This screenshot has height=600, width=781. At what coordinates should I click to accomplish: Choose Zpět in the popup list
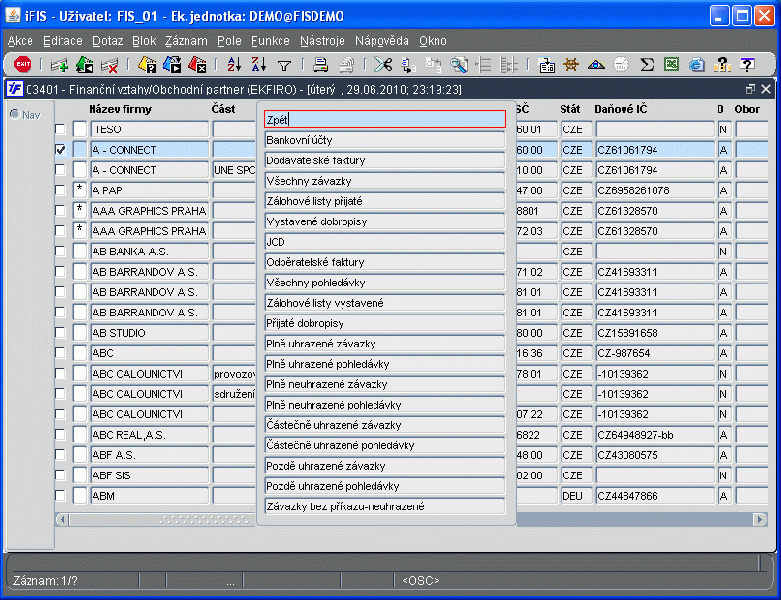point(385,120)
